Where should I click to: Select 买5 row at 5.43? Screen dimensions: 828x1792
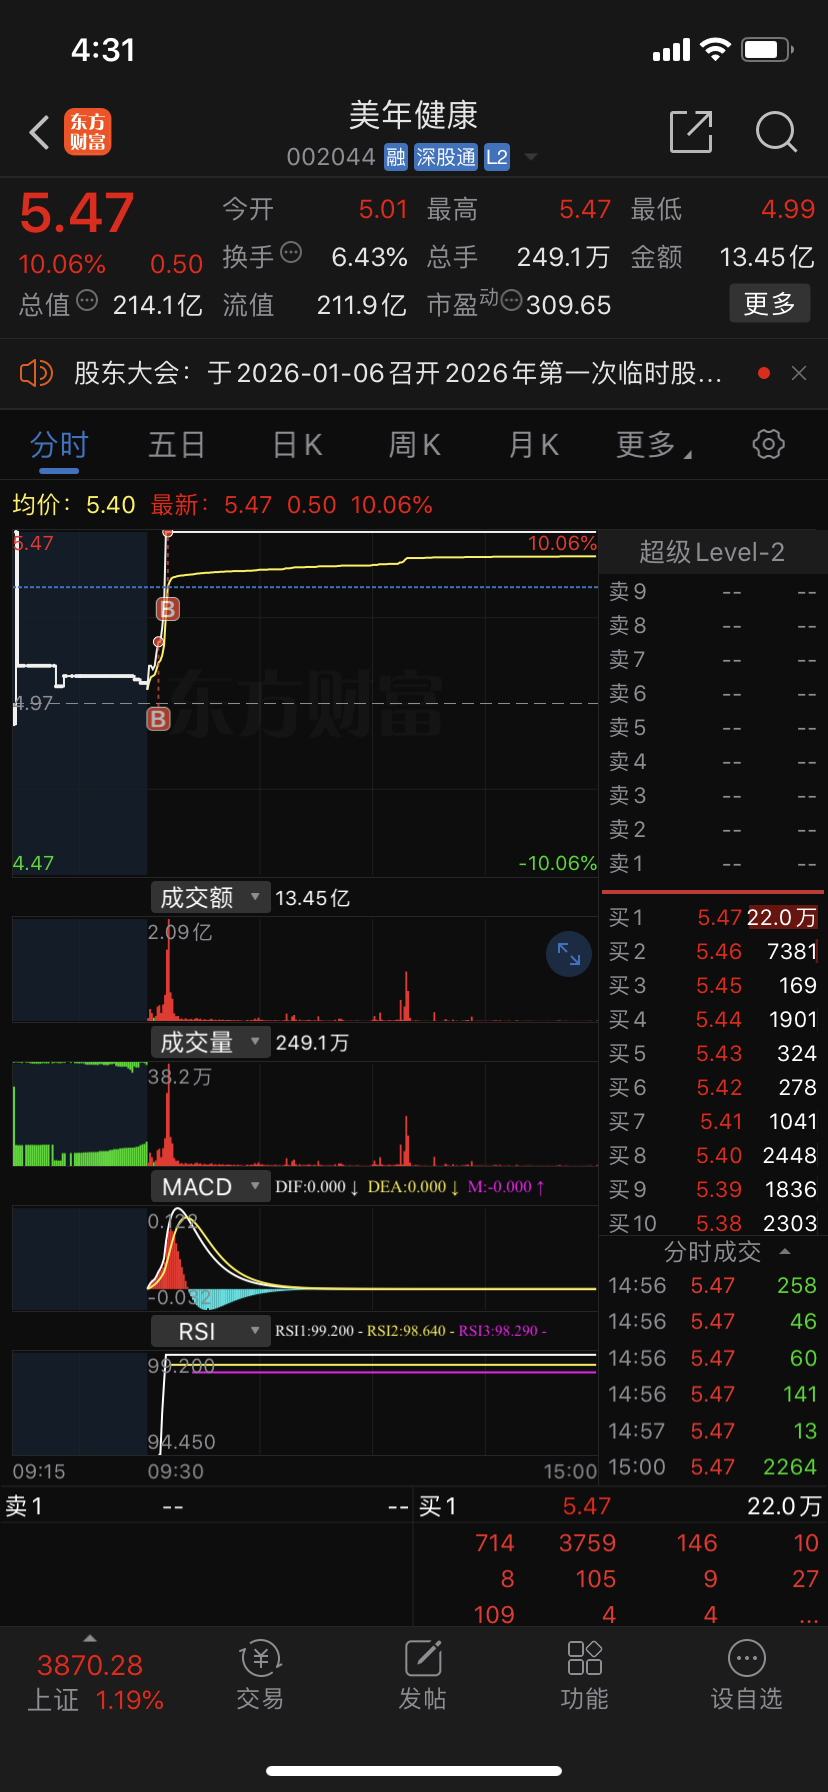713,1054
